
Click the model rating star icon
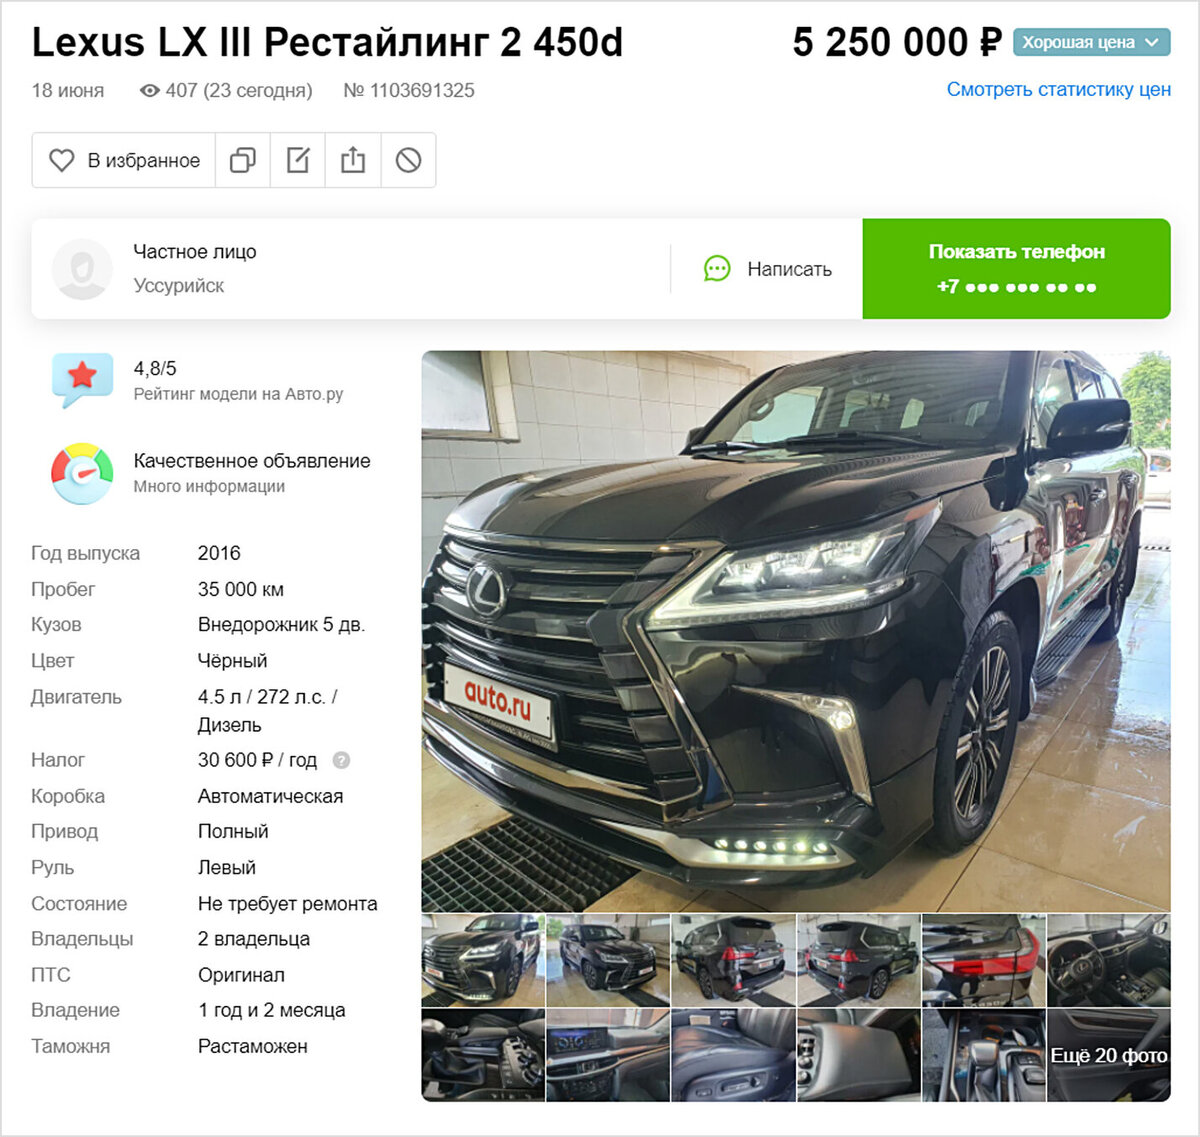point(82,380)
